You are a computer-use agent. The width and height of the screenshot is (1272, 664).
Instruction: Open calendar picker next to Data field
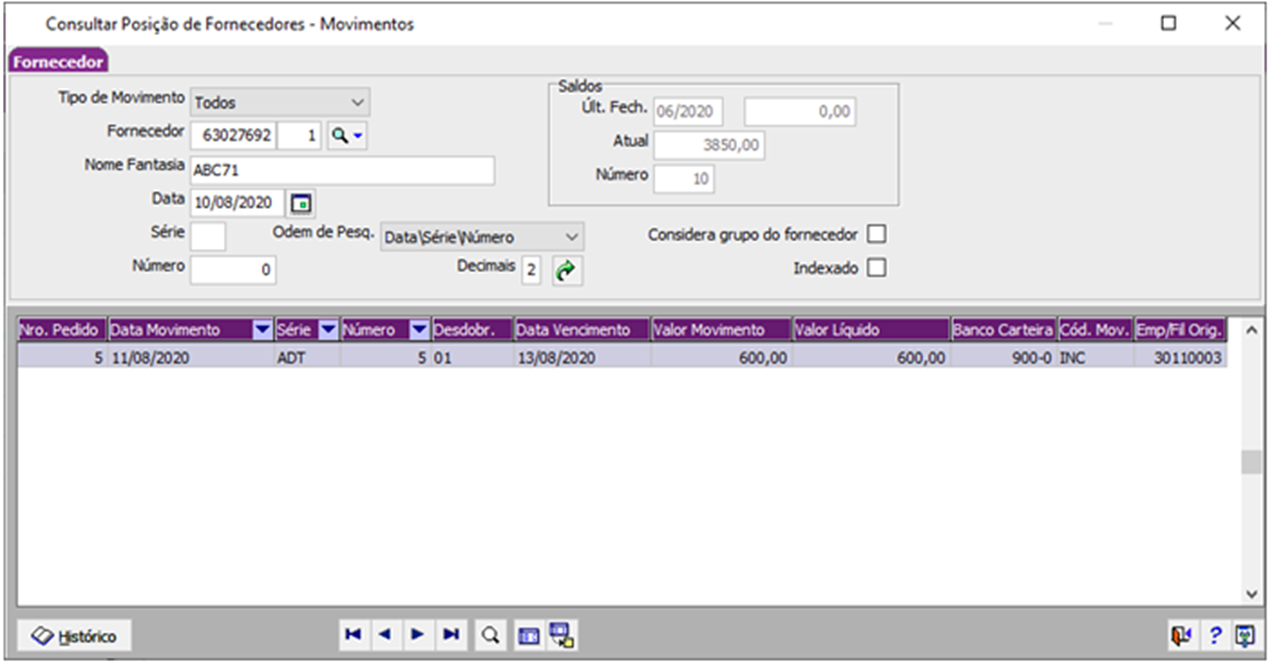pyautogui.click(x=301, y=203)
